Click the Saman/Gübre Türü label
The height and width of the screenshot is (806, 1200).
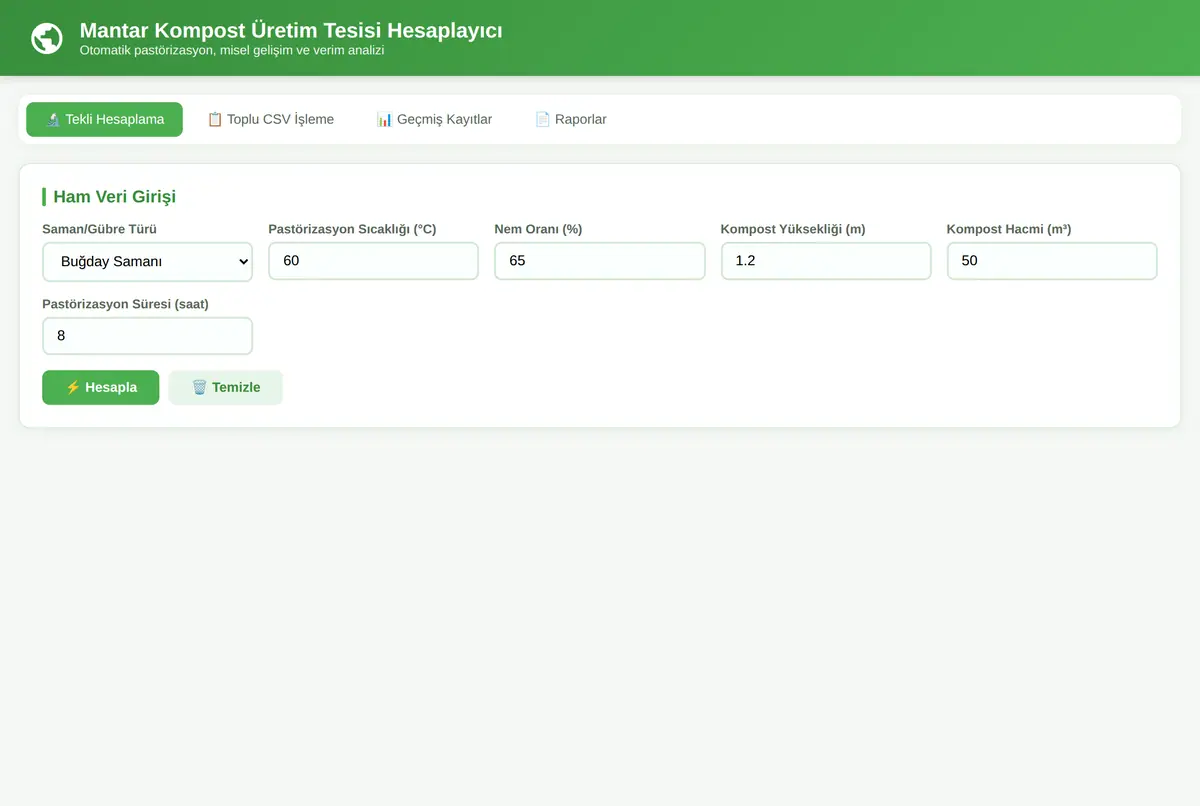(x=99, y=229)
